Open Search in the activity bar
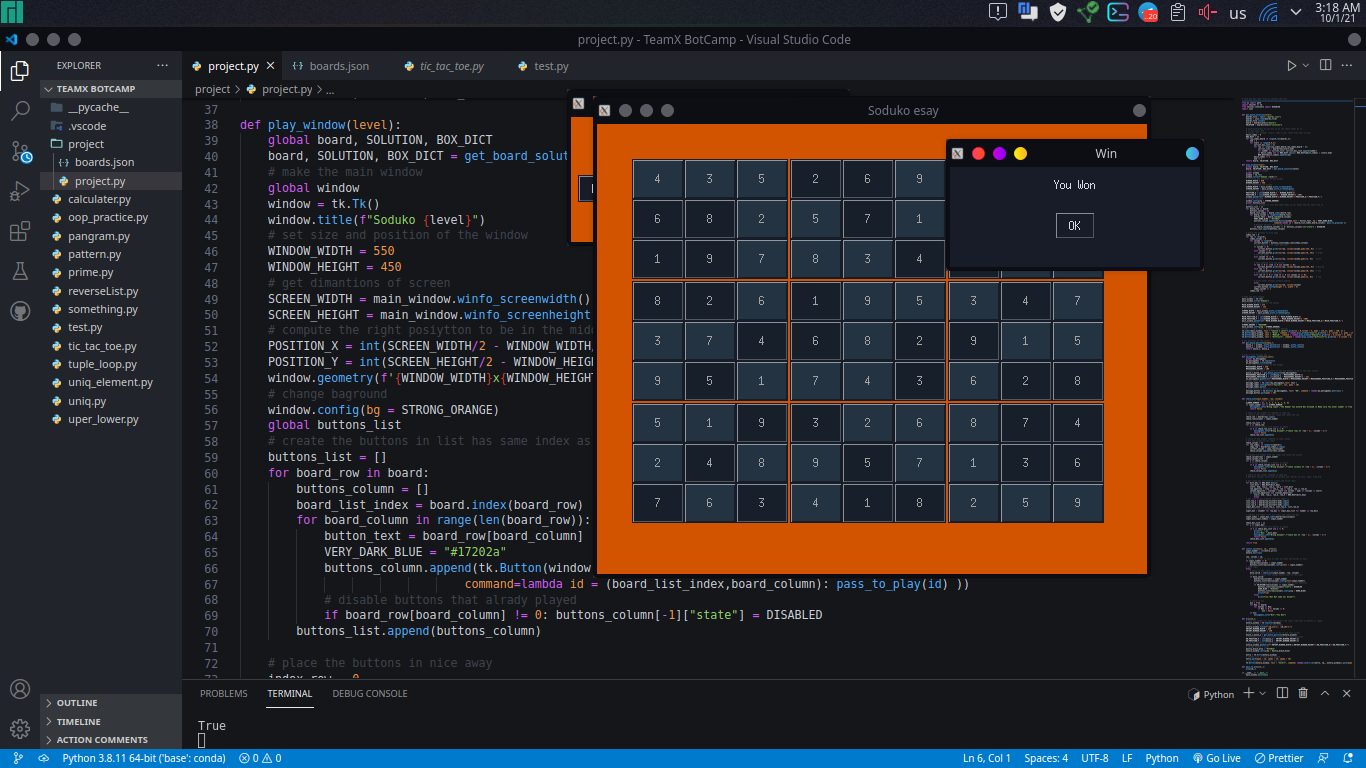Viewport: 1366px width, 768px height. point(20,110)
